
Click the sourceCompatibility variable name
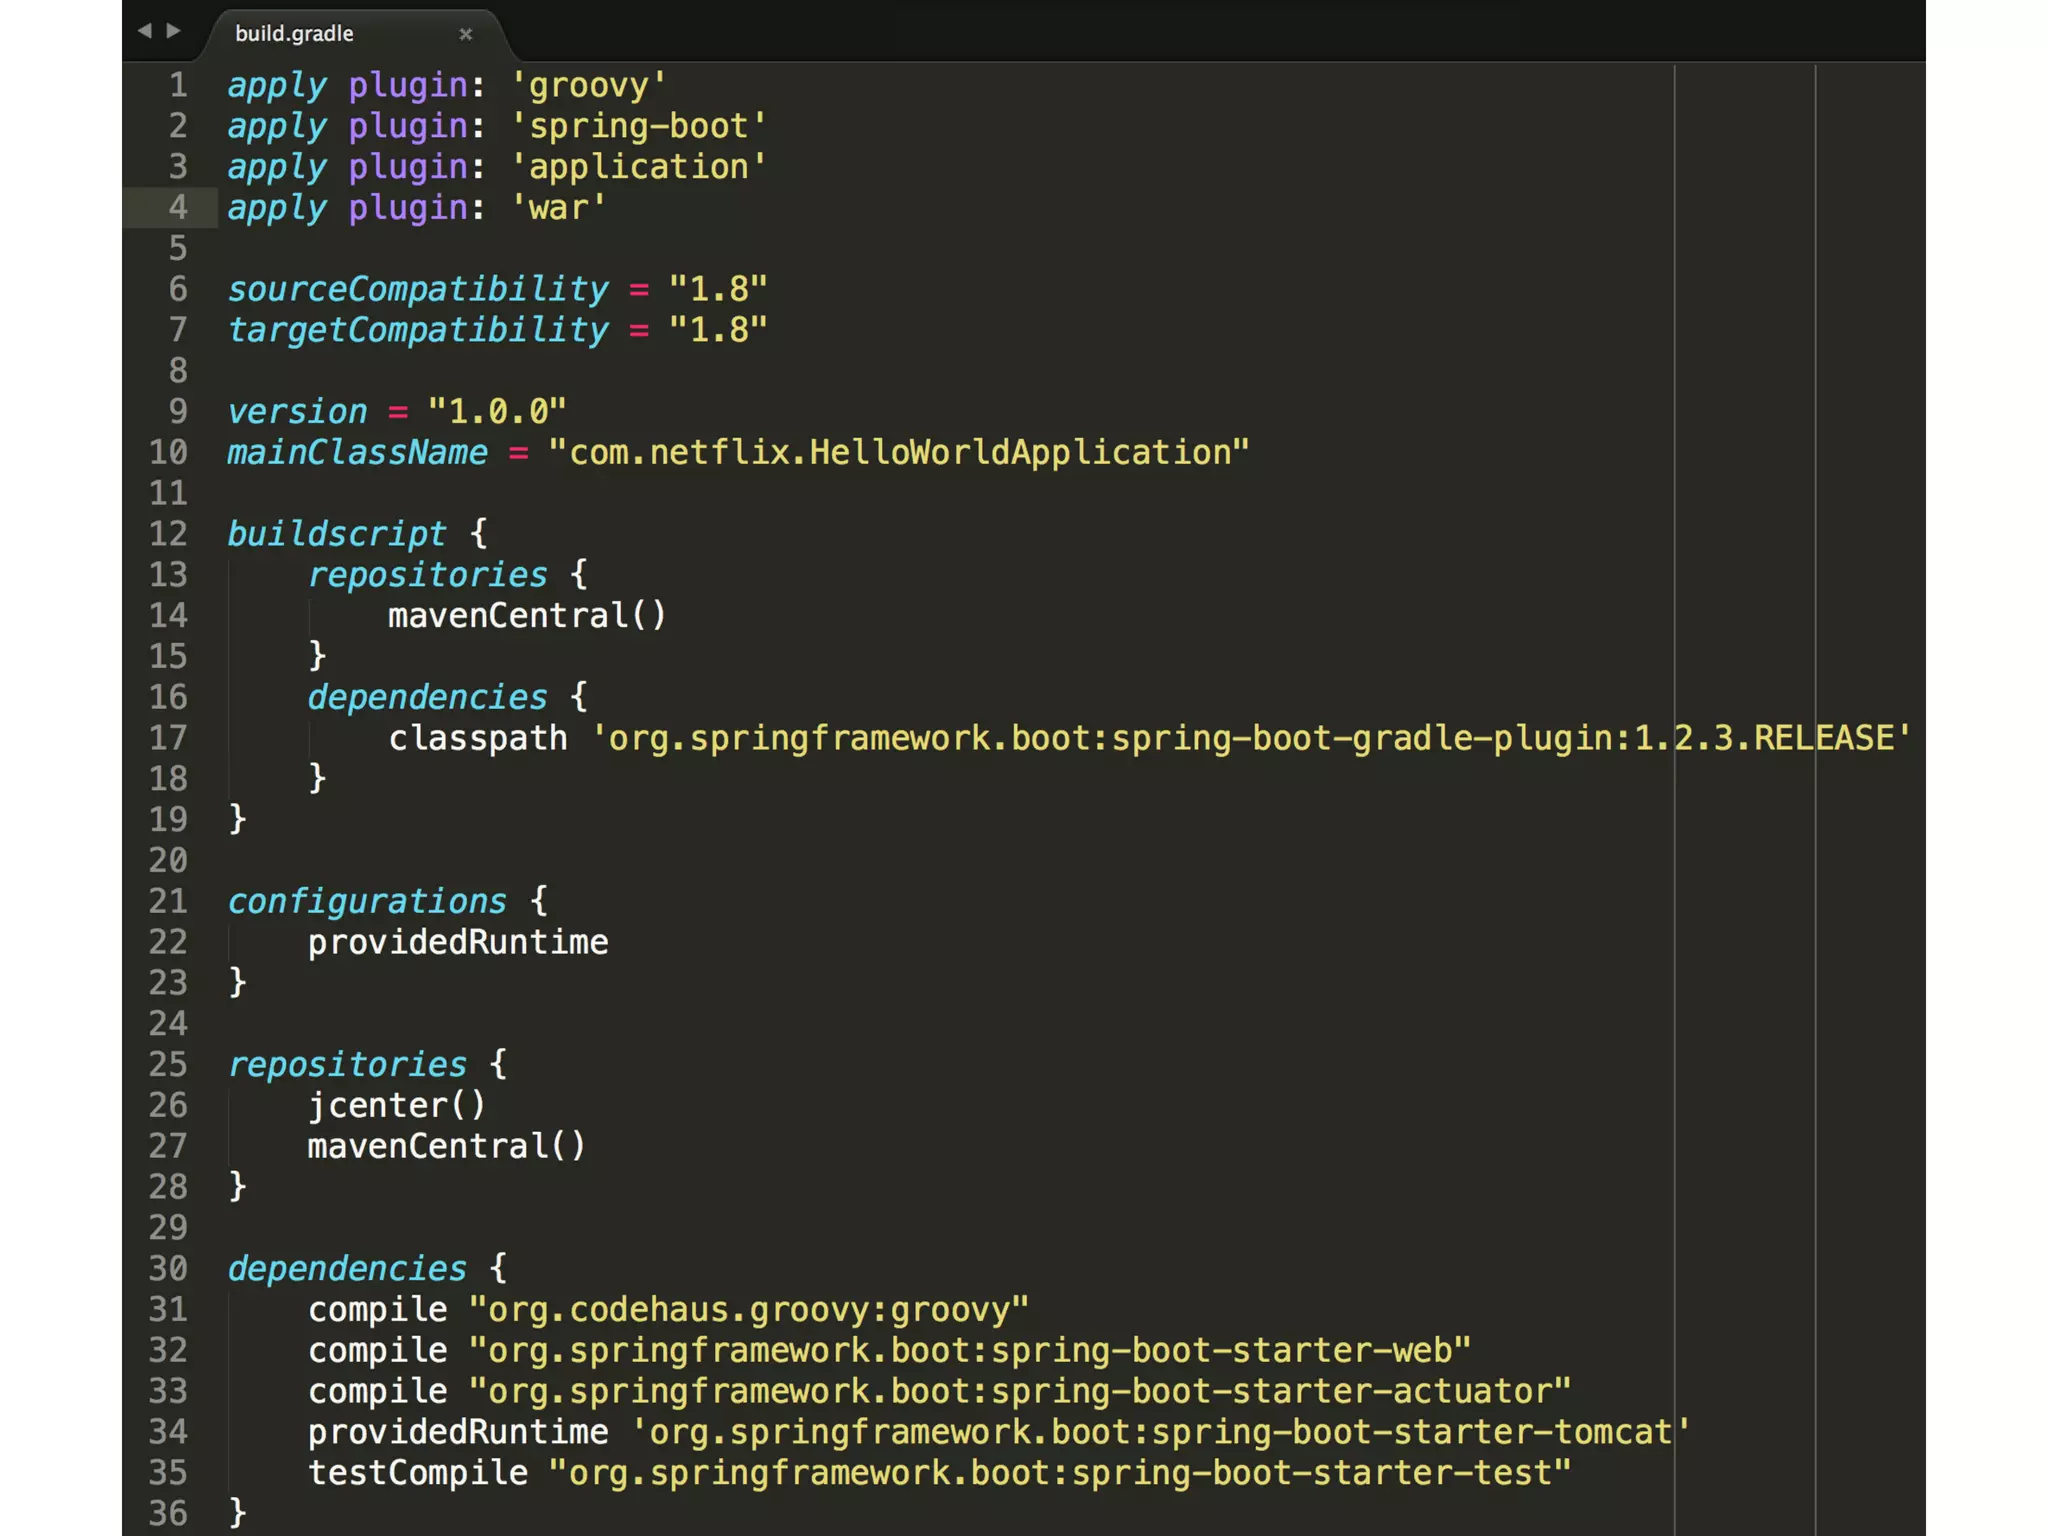(x=418, y=290)
